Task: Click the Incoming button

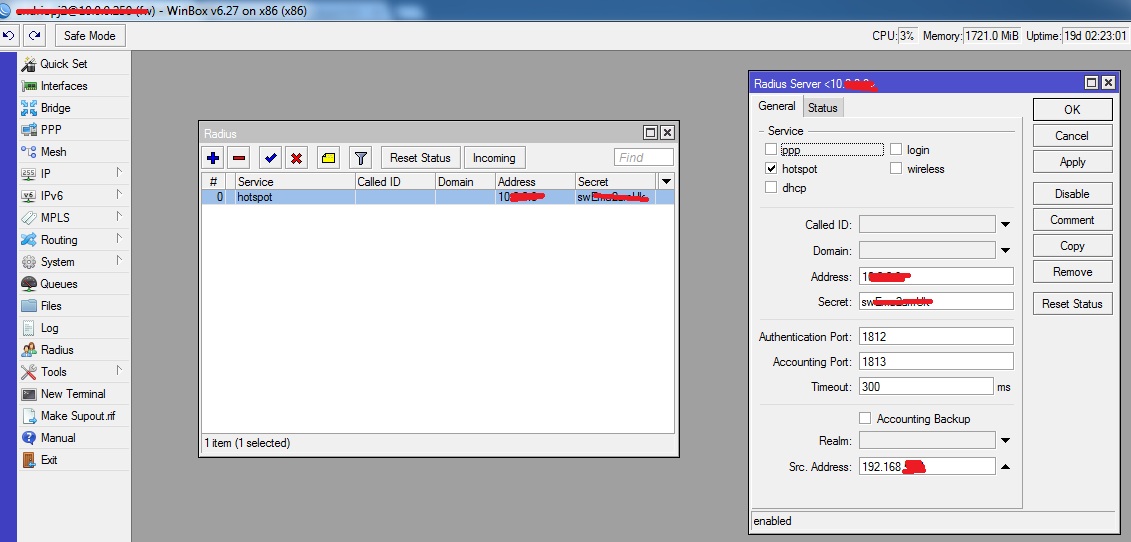Action: point(494,157)
